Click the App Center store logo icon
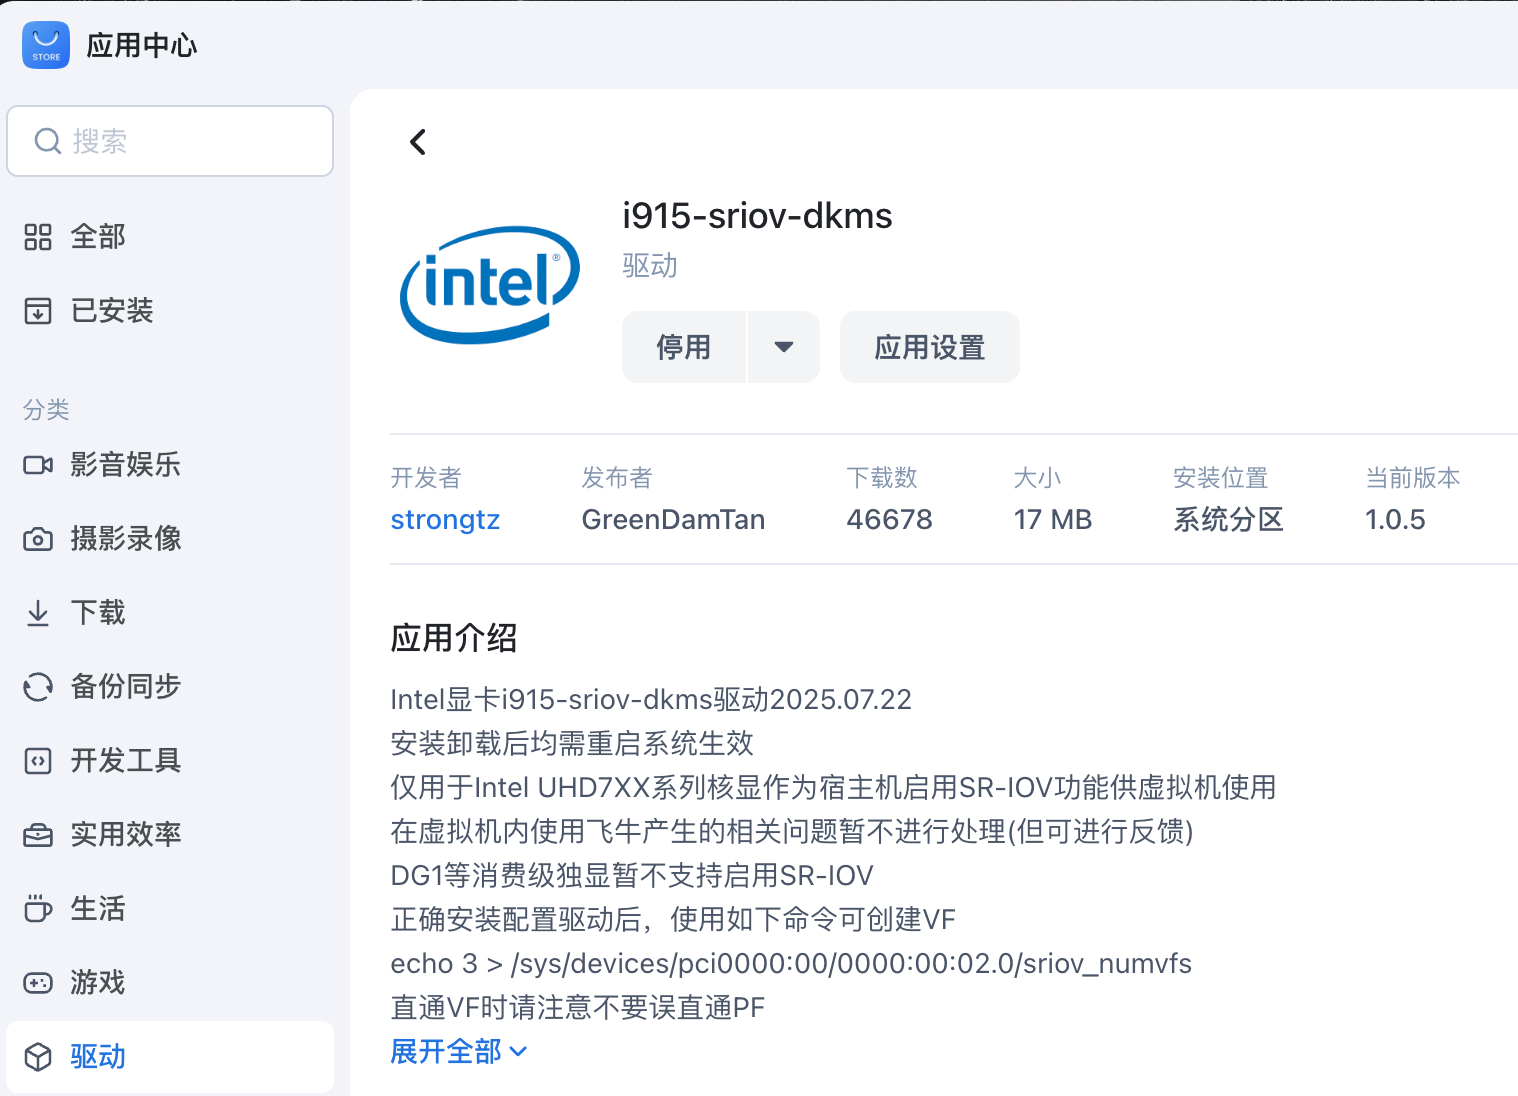This screenshot has width=1518, height=1096. 46,45
